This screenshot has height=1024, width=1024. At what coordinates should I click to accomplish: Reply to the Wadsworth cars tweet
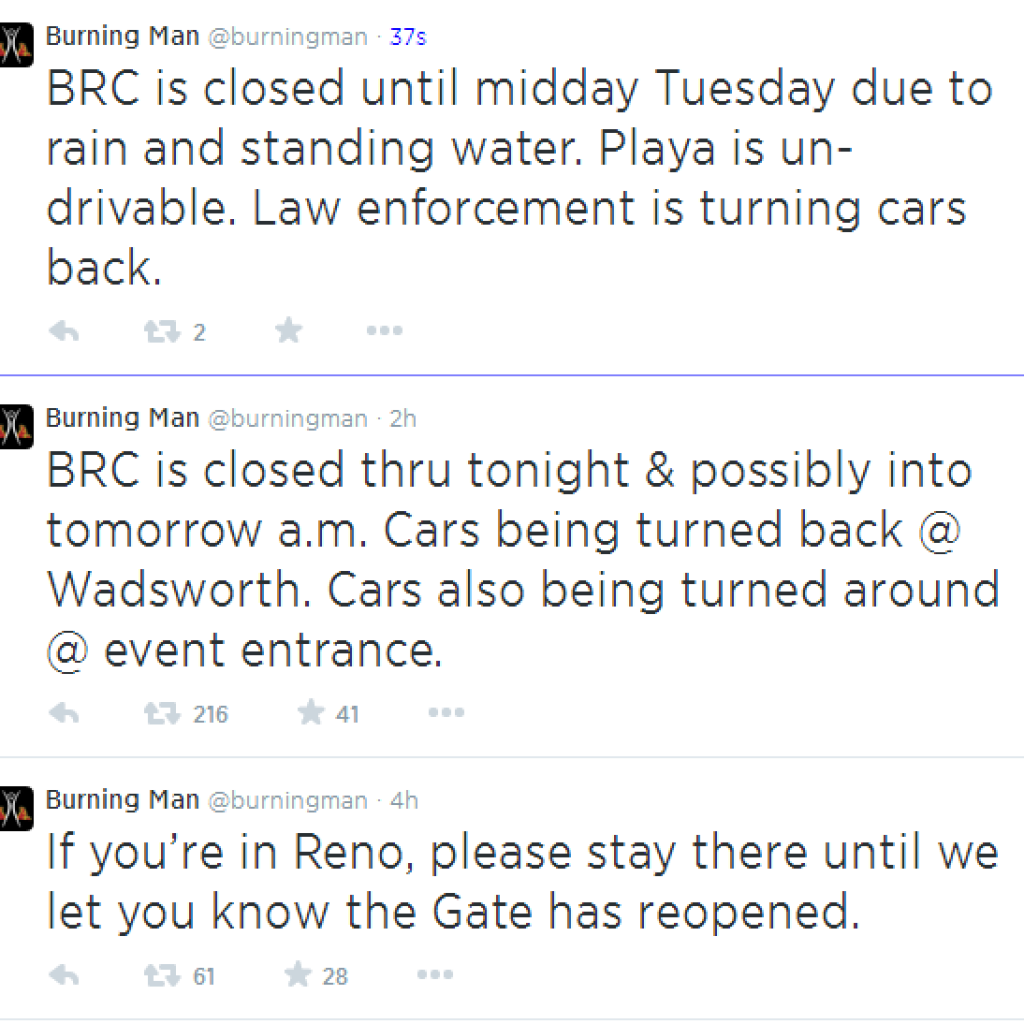point(64,714)
